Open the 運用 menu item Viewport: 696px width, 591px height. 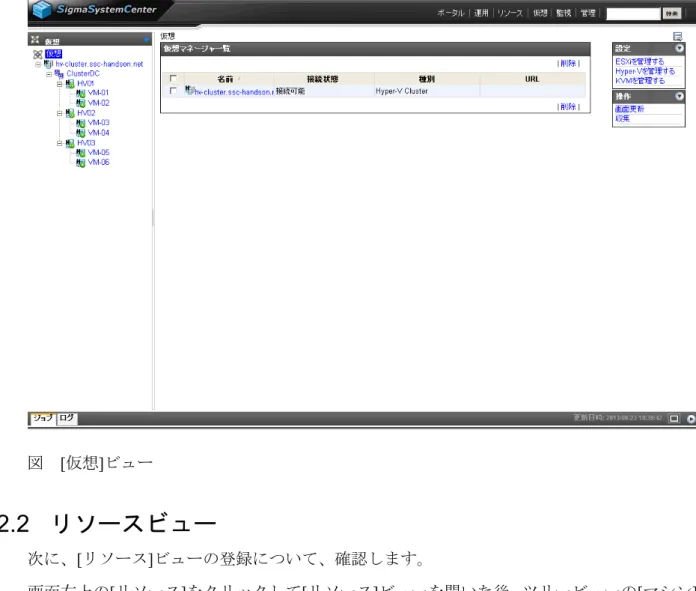(481, 13)
